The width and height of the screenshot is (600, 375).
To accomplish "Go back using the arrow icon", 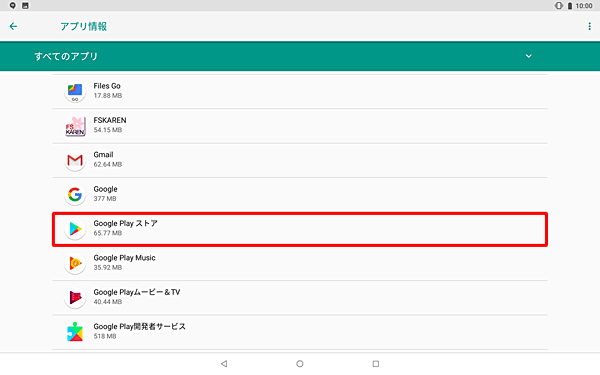I will (x=13, y=26).
